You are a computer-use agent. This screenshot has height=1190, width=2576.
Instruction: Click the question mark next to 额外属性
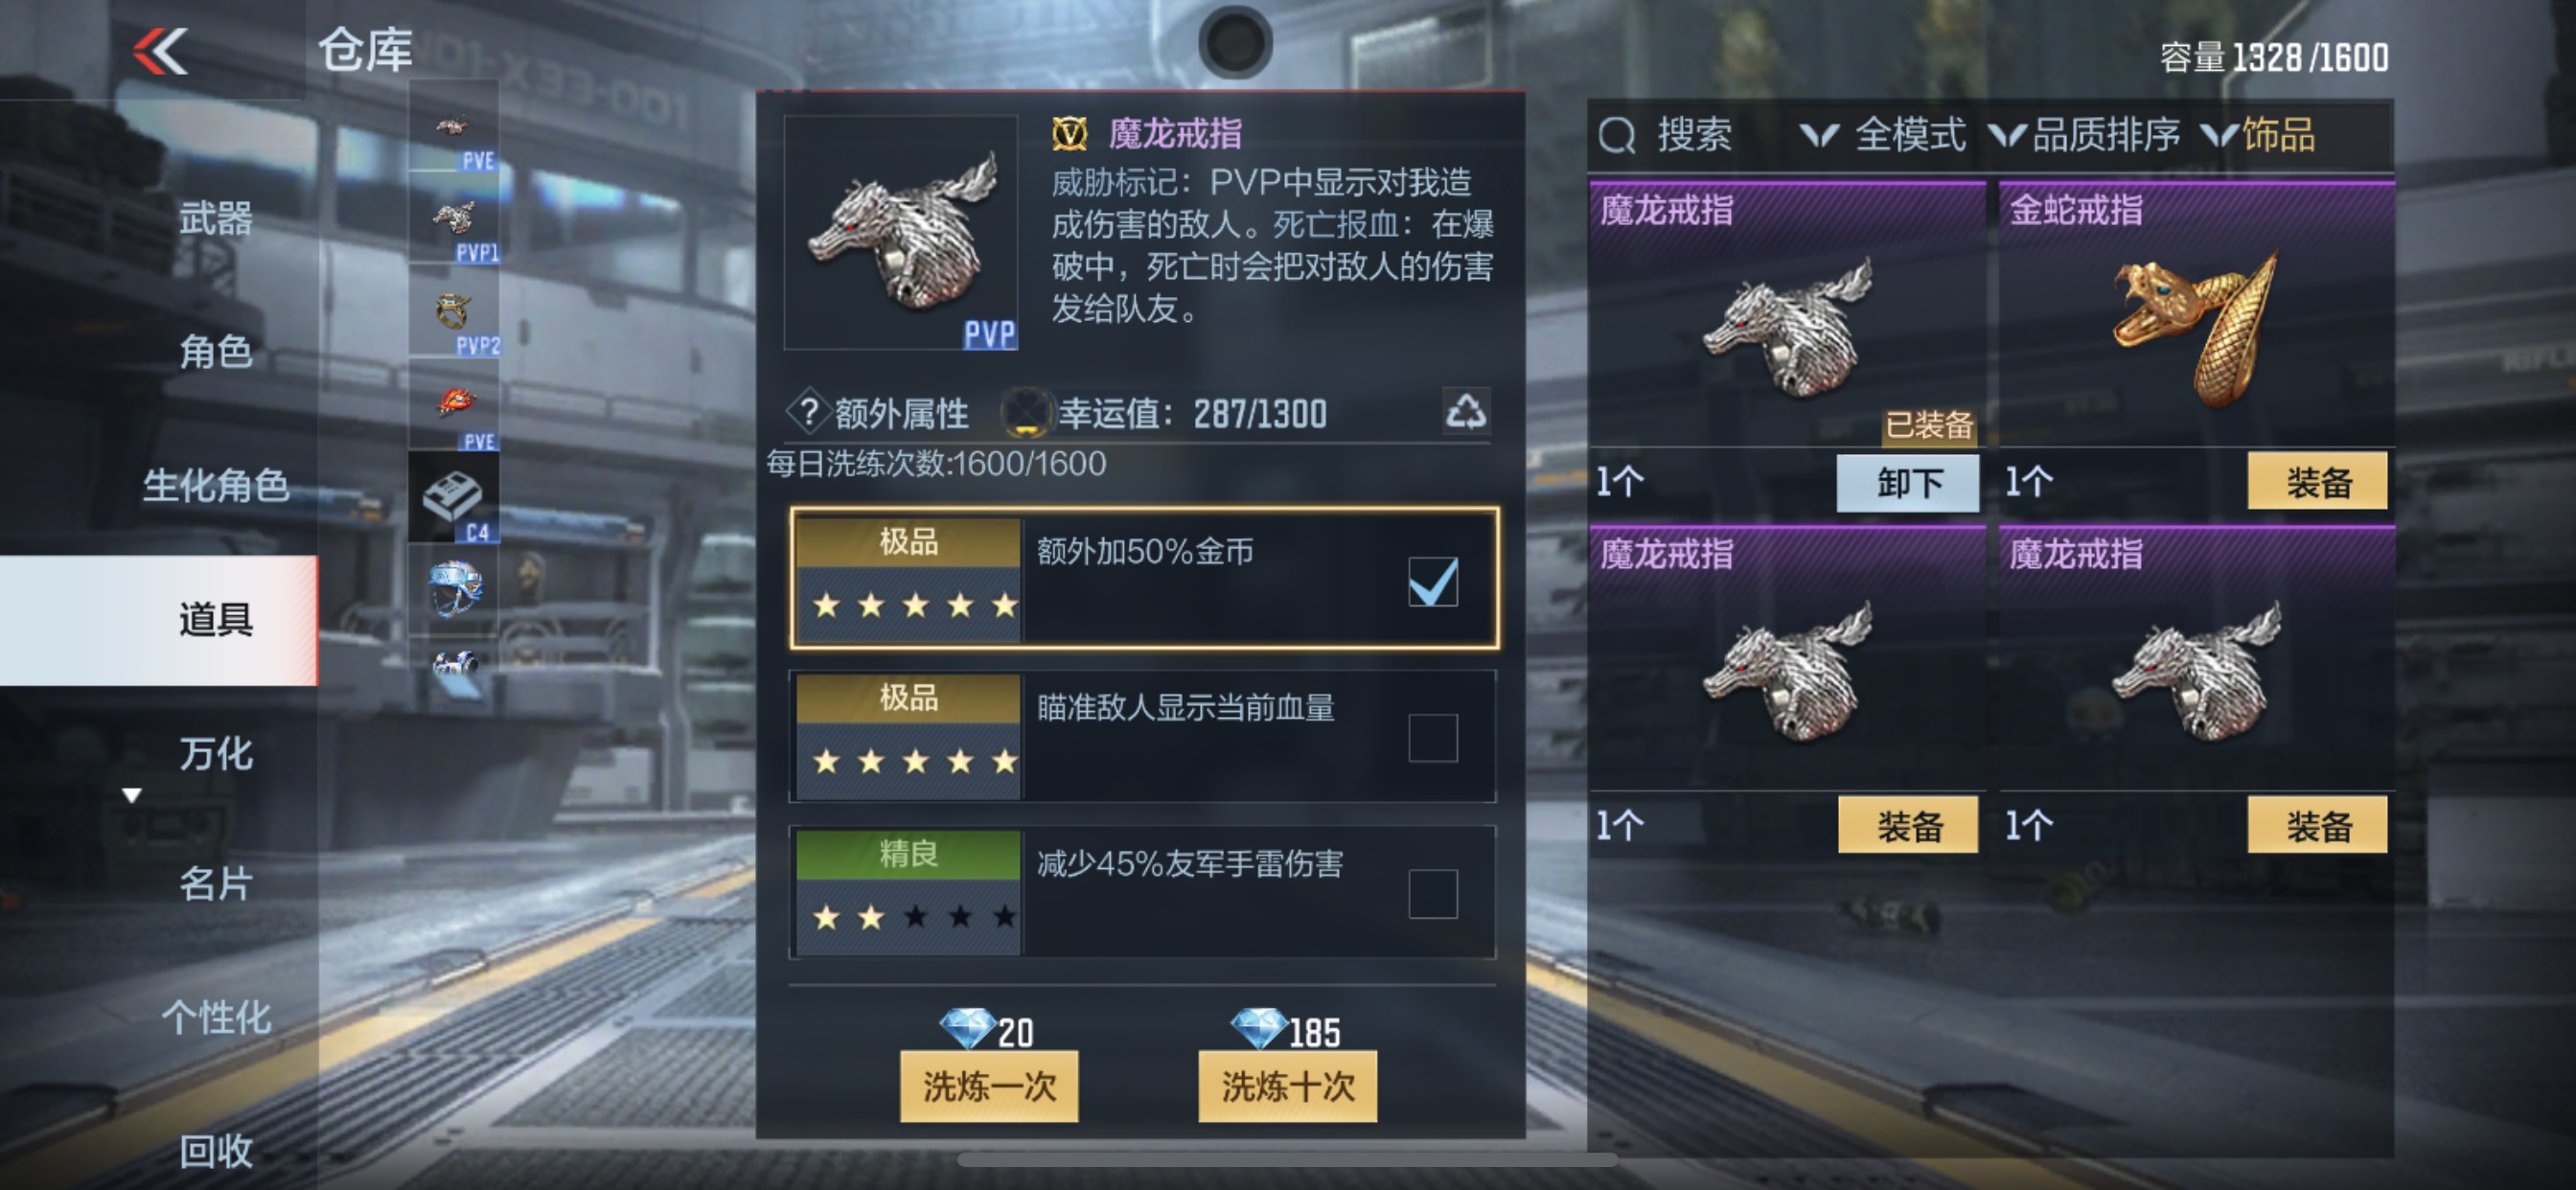809,411
